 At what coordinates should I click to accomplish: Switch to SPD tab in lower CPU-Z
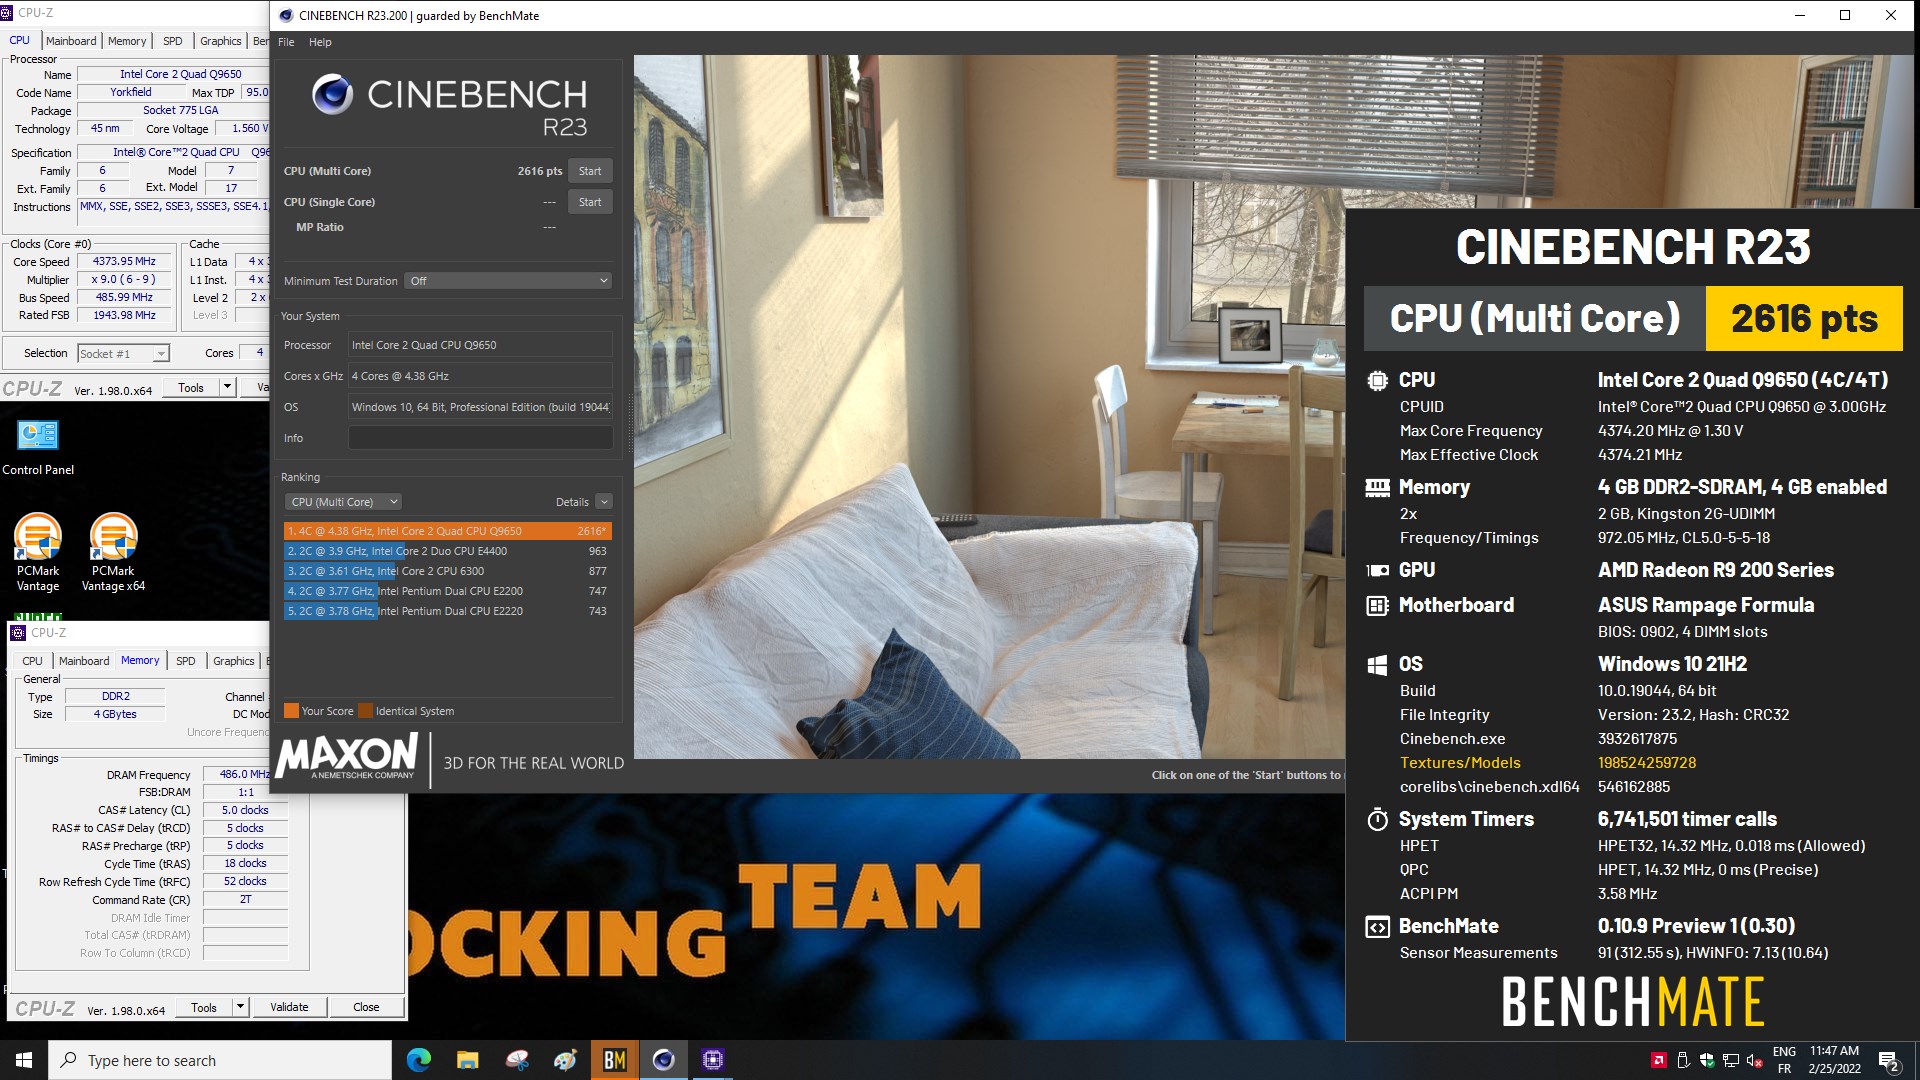pos(186,661)
